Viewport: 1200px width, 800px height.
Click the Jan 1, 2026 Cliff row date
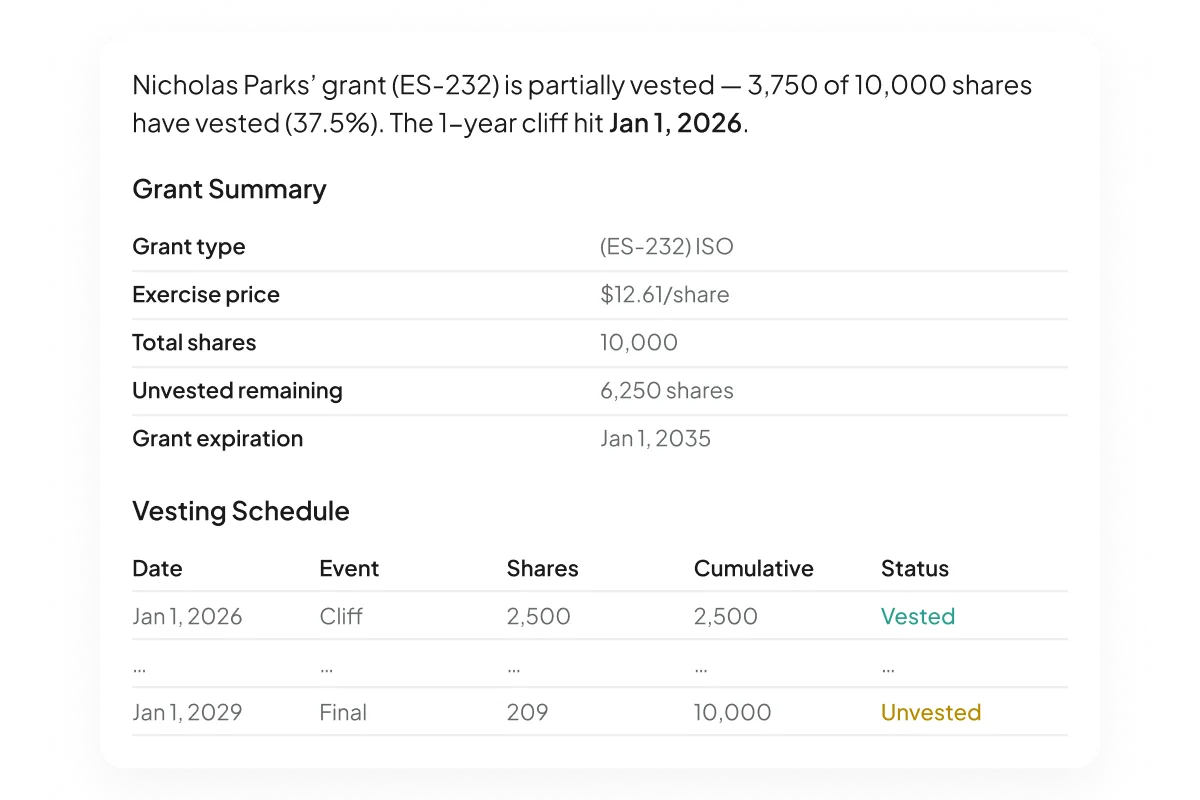pos(187,616)
